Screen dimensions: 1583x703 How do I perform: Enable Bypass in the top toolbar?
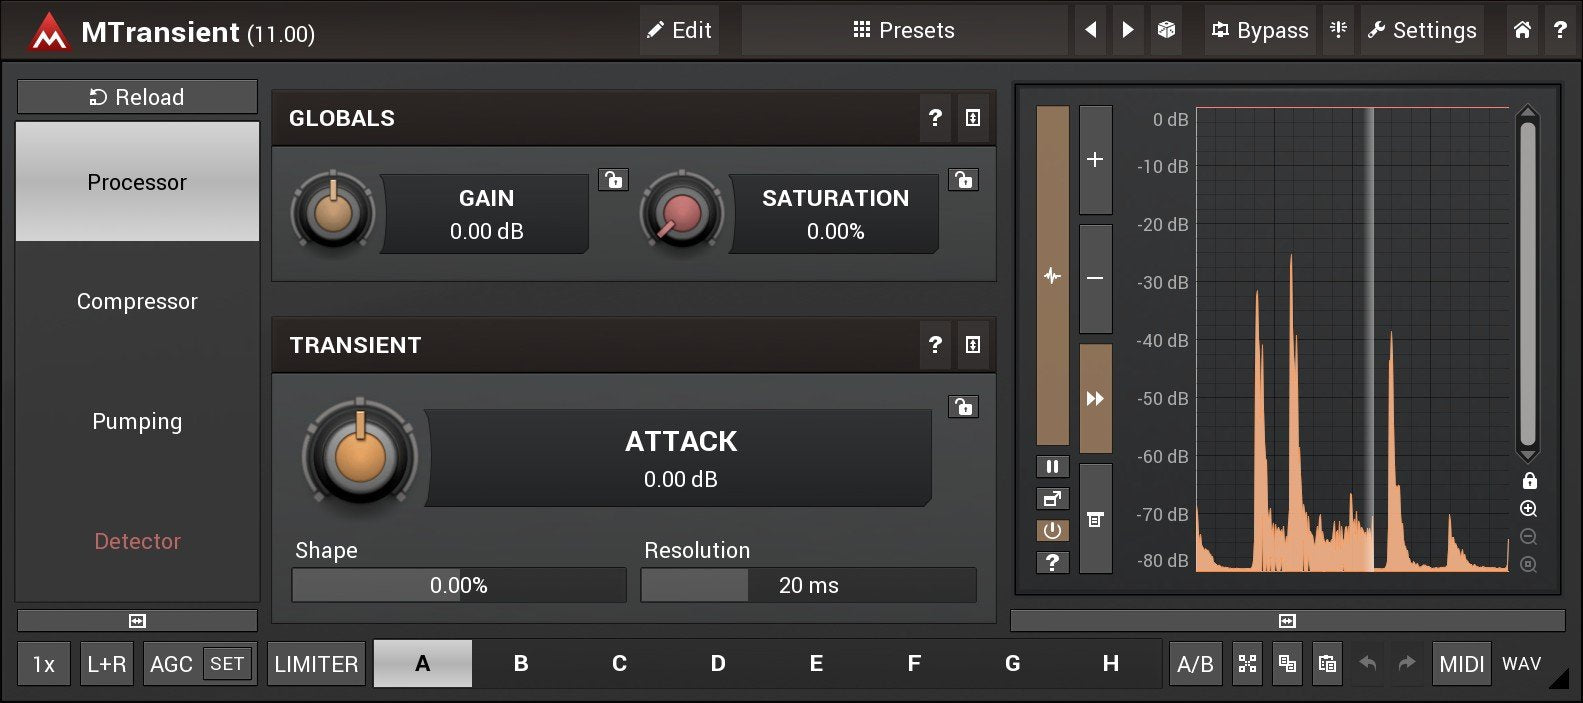[1259, 30]
